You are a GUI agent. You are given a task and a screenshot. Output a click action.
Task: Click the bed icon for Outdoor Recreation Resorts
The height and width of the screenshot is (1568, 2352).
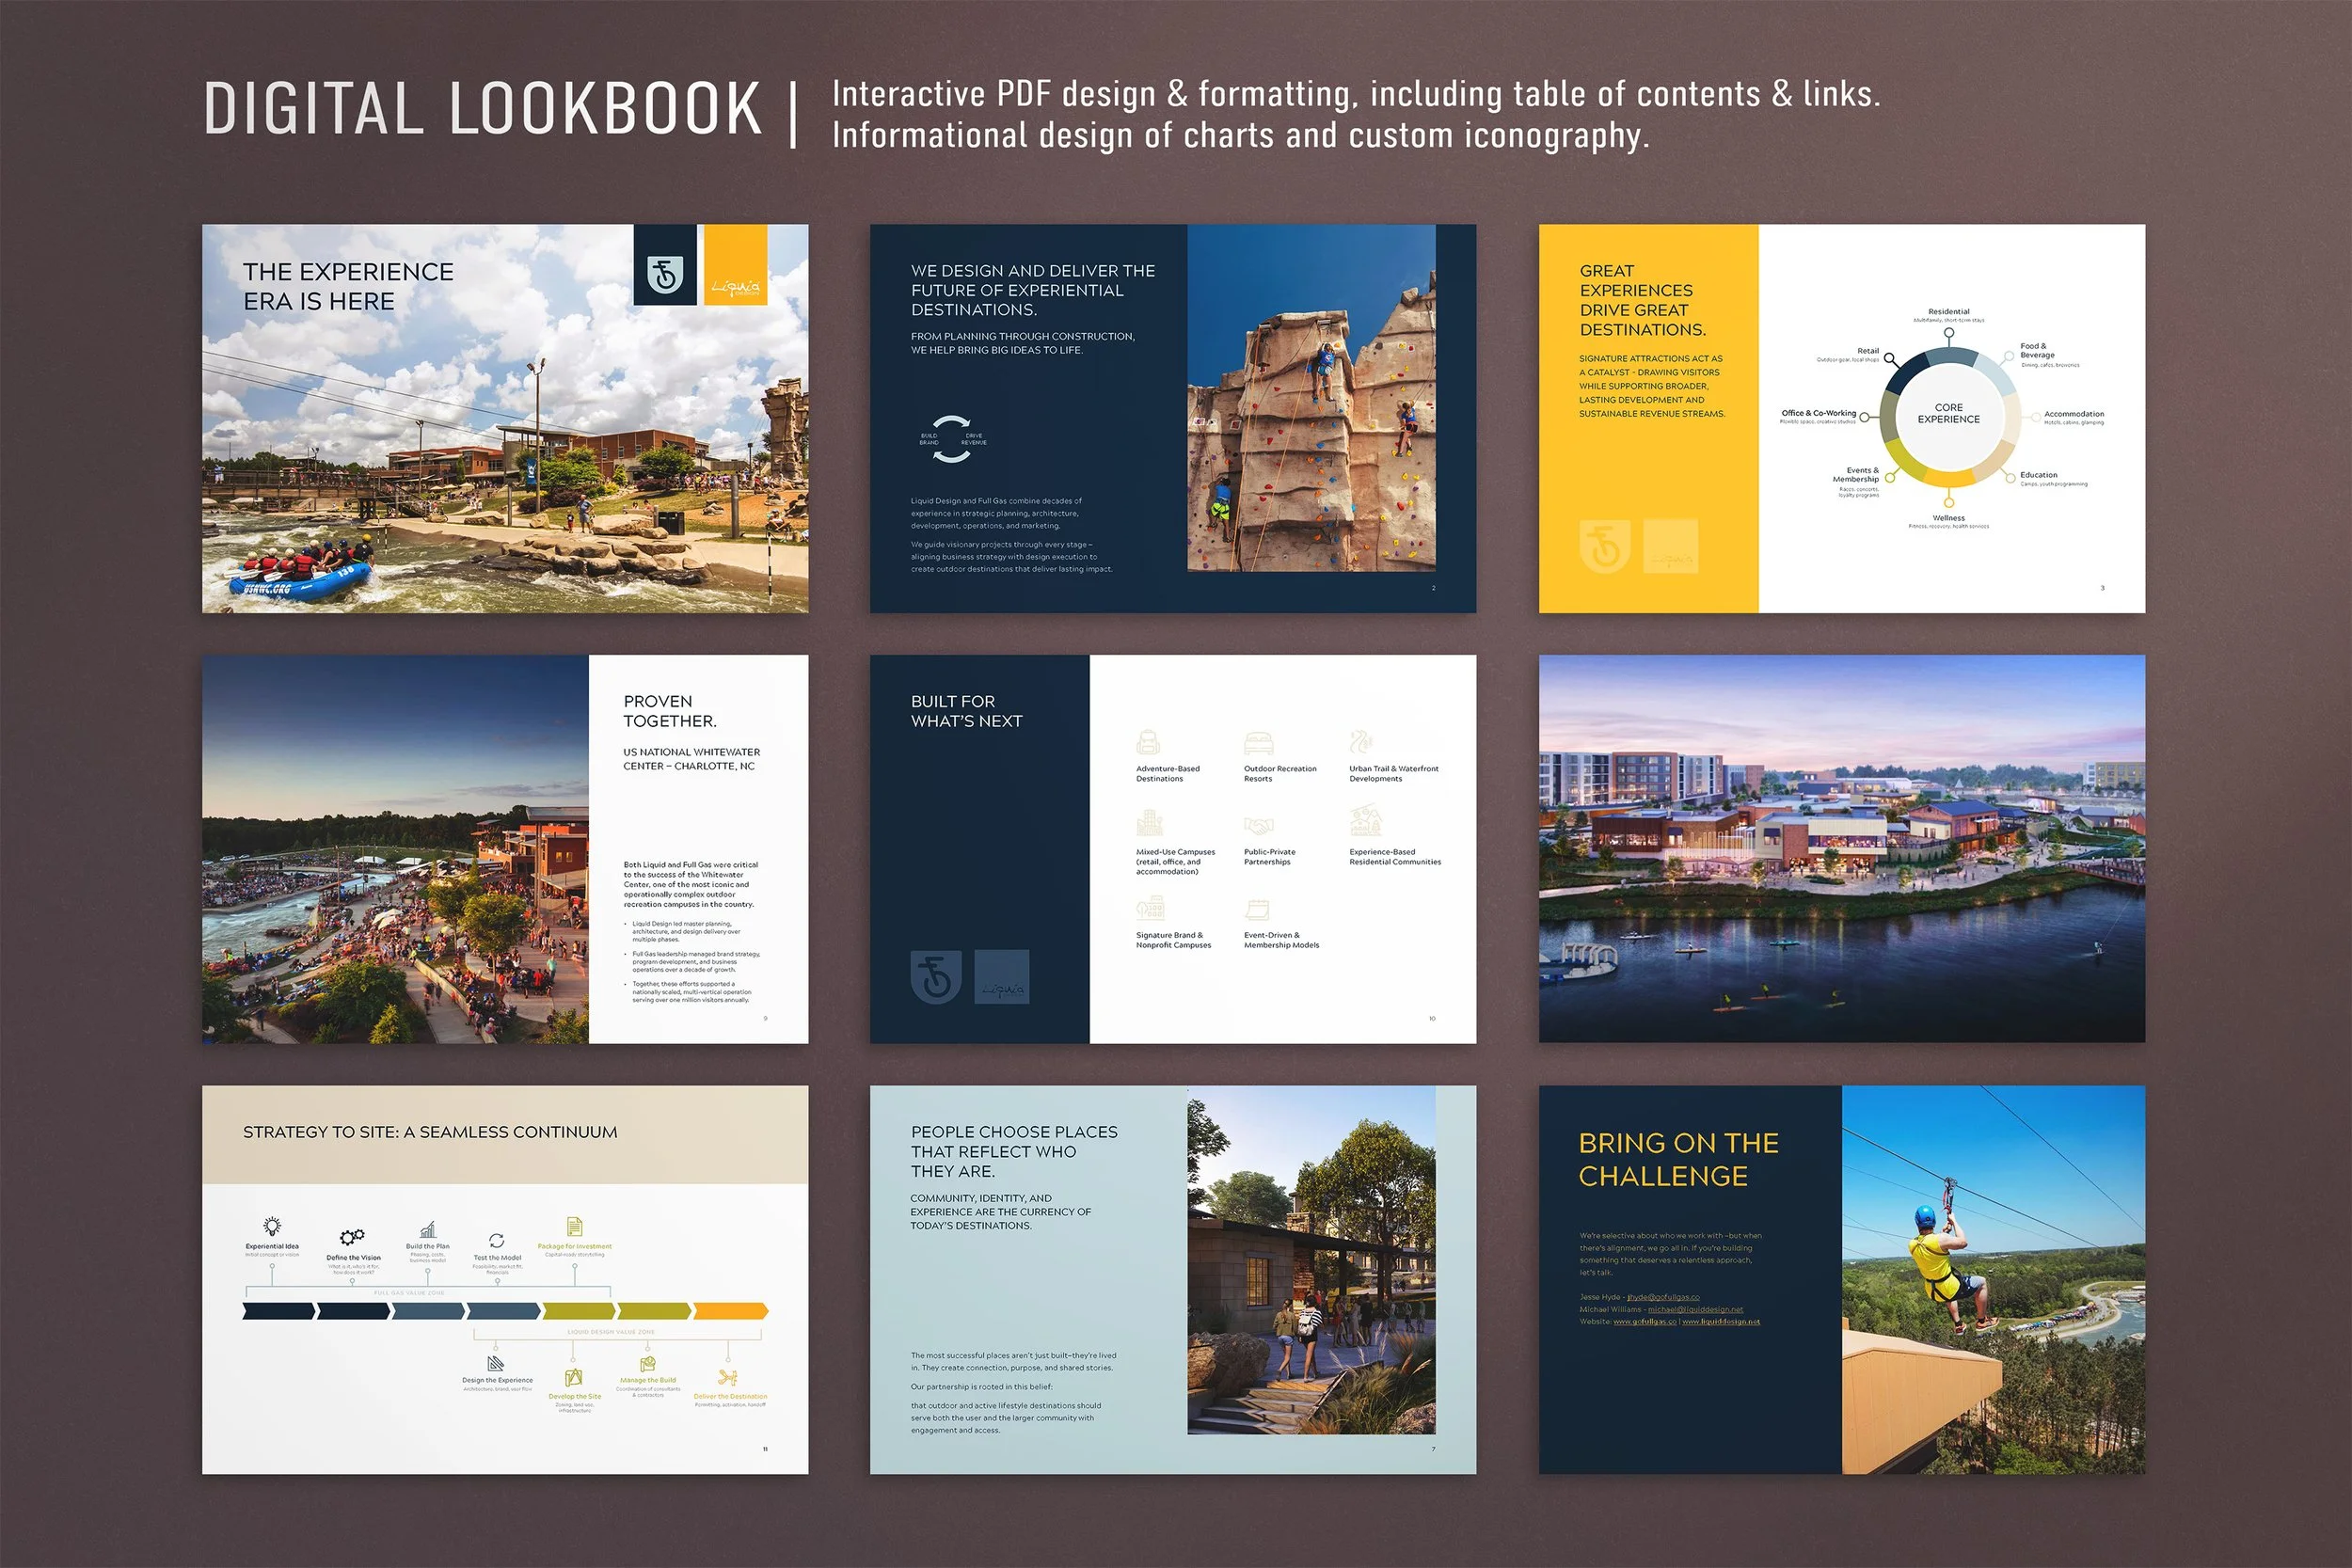pos(1258,742)
